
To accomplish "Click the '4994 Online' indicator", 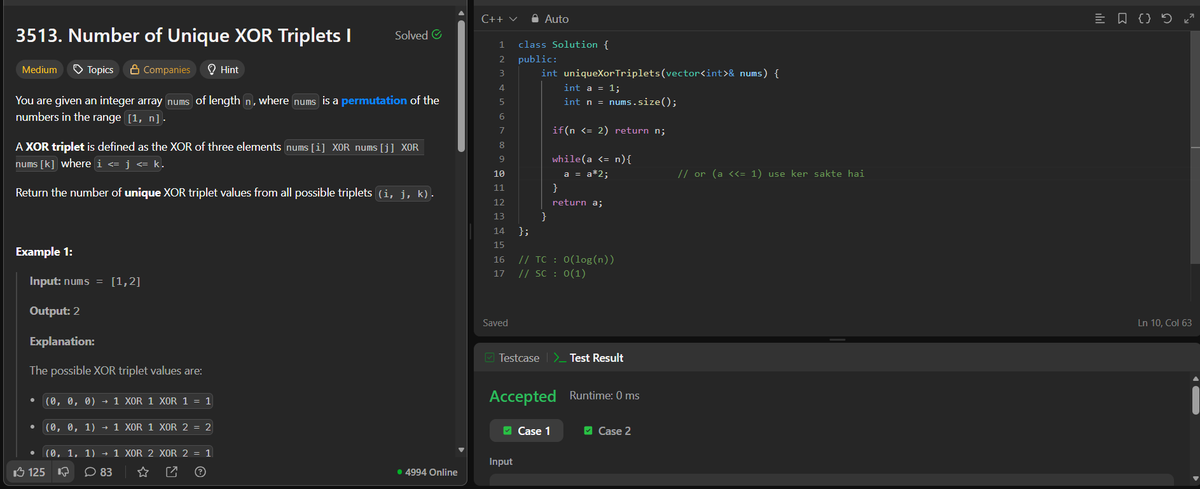I will point(428,472).
